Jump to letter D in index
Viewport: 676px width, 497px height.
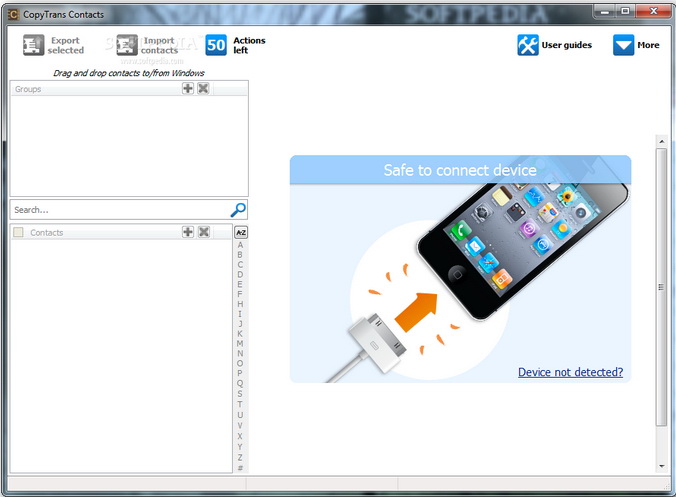pyautogui.click(x=240, y=275)
